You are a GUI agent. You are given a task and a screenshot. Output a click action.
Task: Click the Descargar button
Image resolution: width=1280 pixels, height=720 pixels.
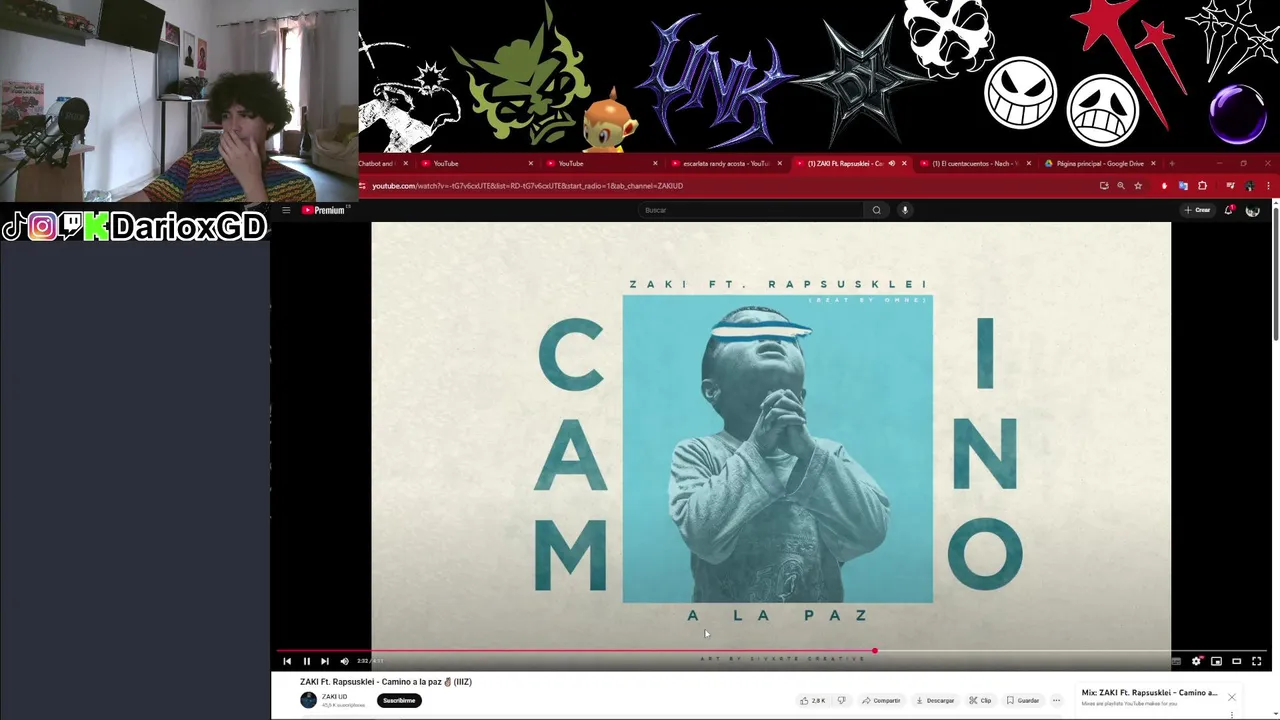tap(935, 700)
